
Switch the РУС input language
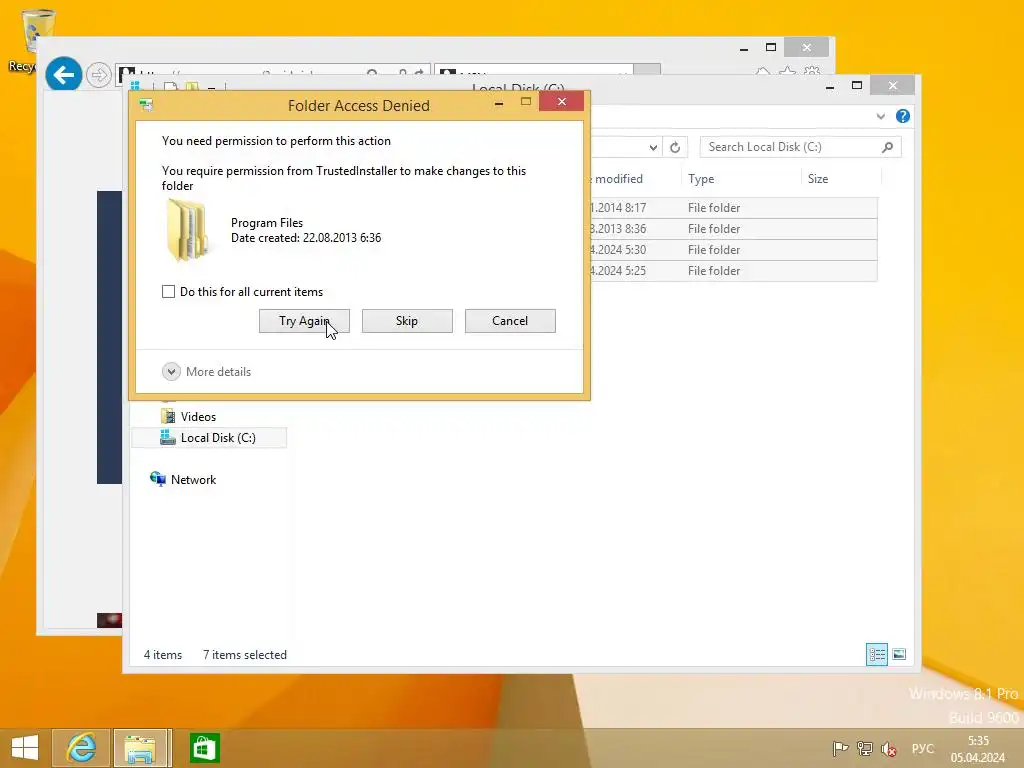[923, 748]
